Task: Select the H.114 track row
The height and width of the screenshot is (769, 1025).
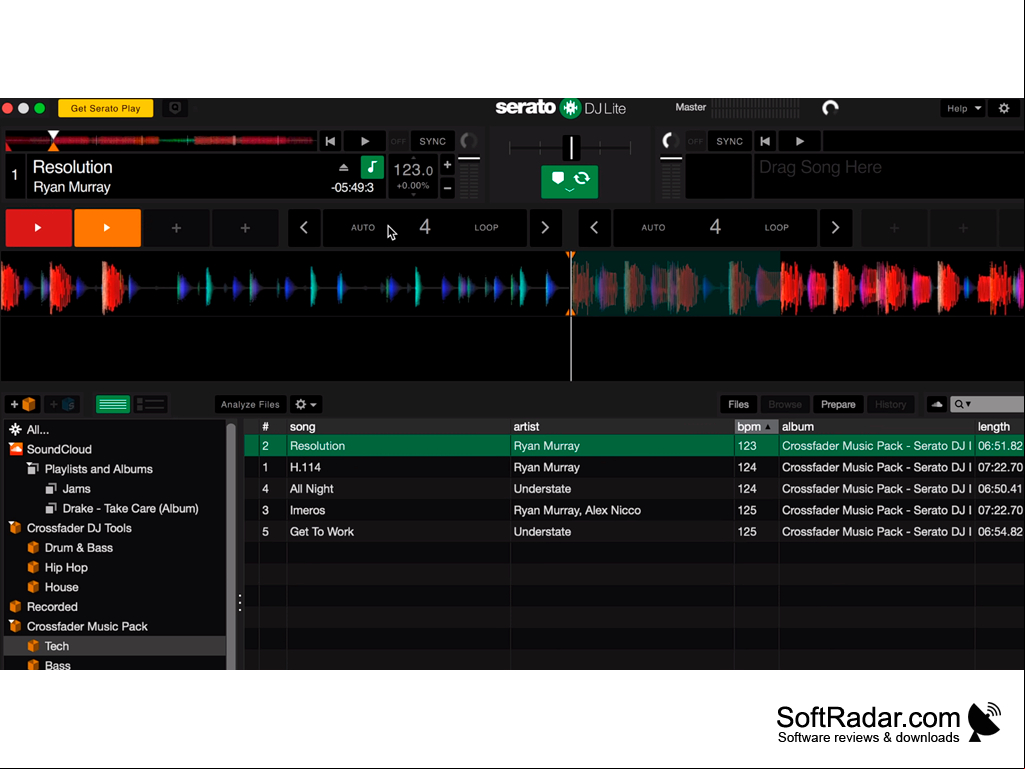Action: 634,467
